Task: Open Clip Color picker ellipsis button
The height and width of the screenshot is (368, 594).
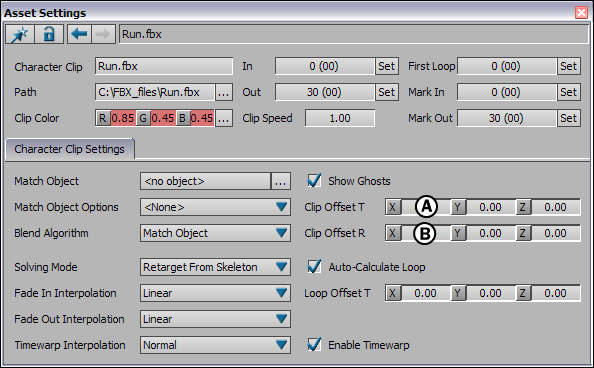Action: coord(224,119)
